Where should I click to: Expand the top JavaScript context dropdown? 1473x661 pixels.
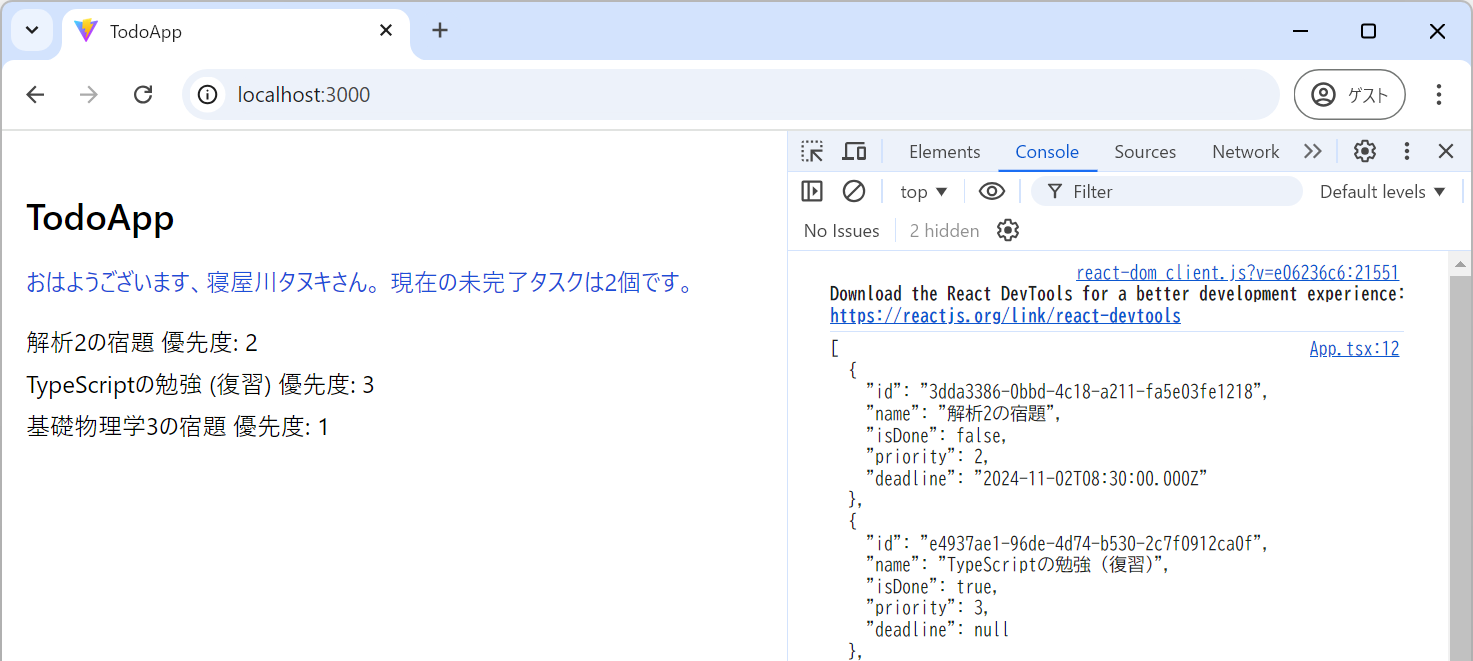(923, 192)
